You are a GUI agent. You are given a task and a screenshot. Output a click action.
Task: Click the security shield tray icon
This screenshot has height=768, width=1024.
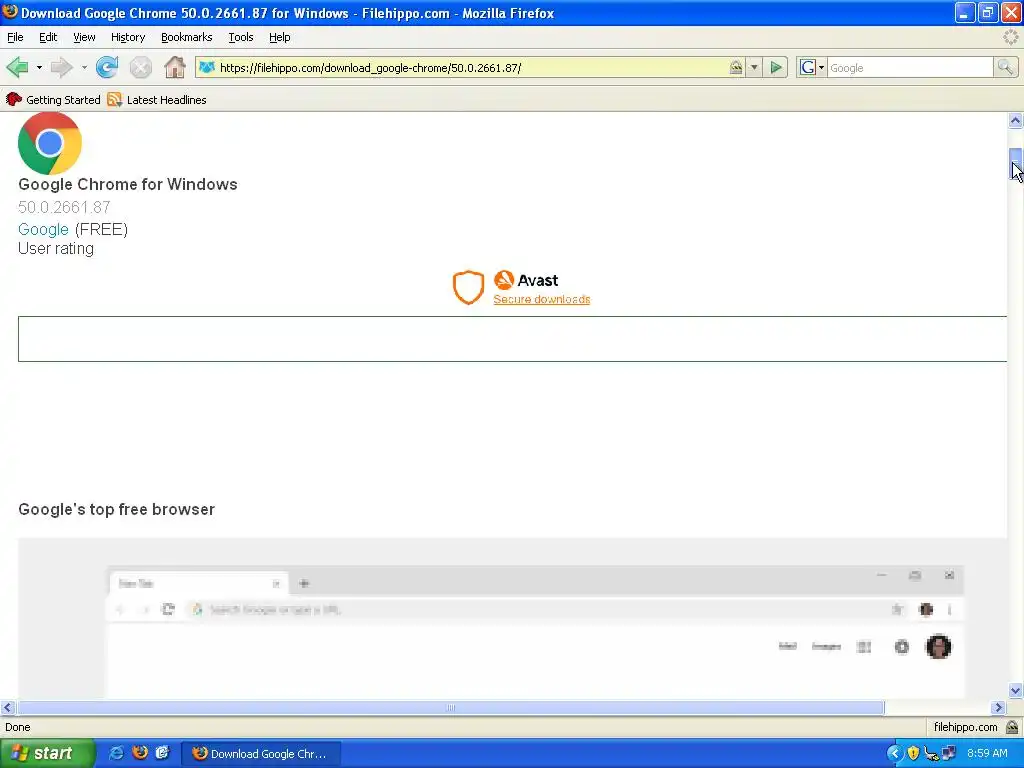tap(913, 754)
